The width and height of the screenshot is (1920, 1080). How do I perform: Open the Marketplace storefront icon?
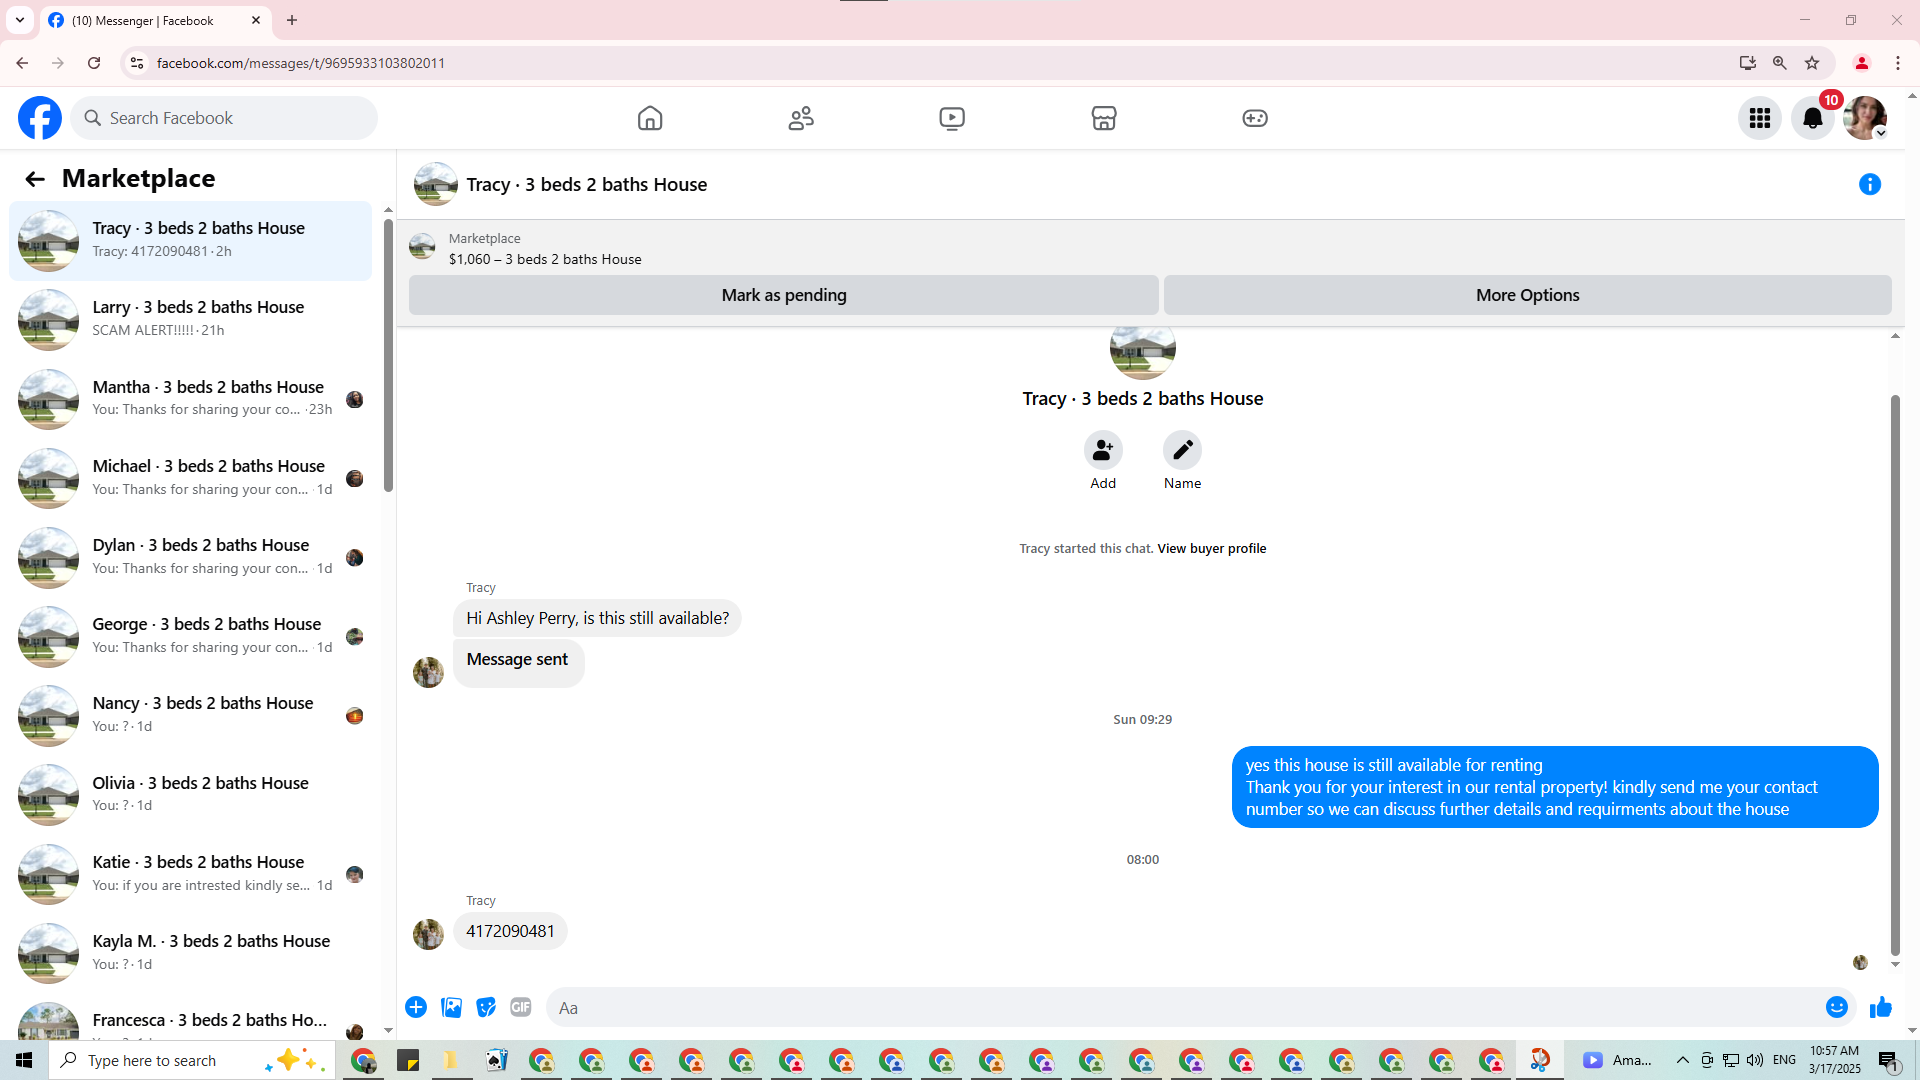(1104, 118)
